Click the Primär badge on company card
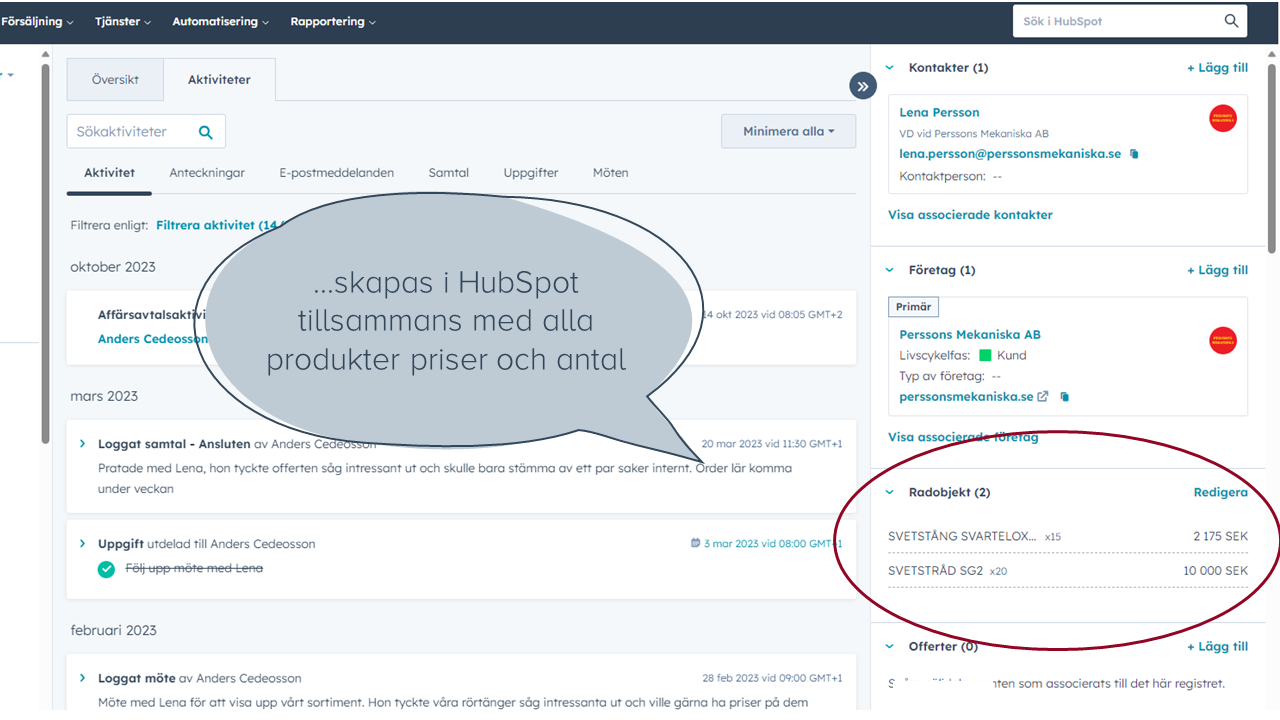Screen dimensions: 1280x720 click(913, 307)
